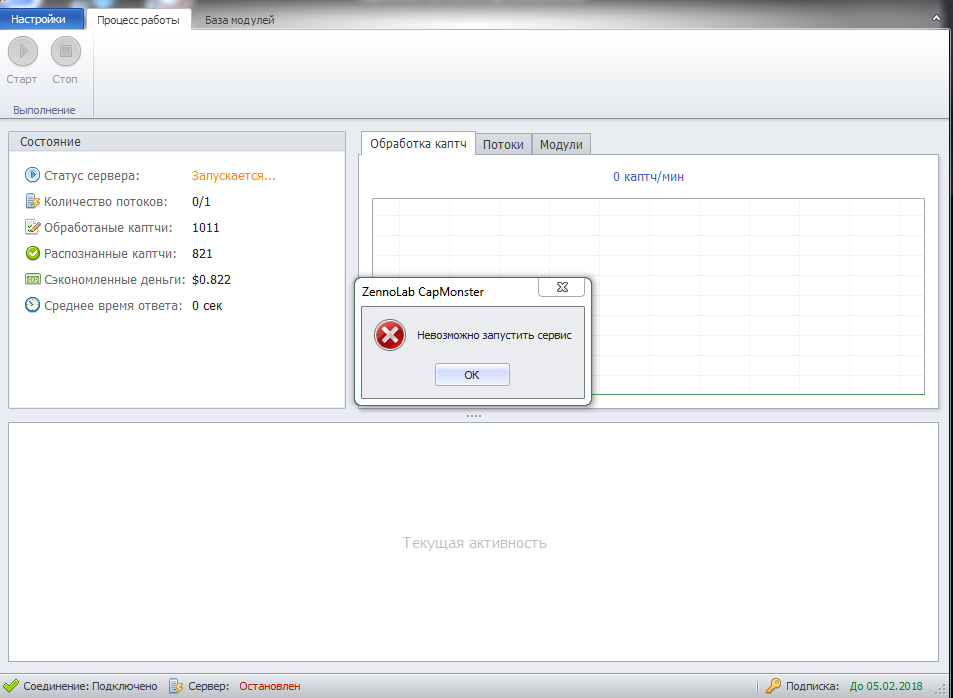Click the green check Распознанные каптчи icon
953x698 pixels.
coord(32,253)
